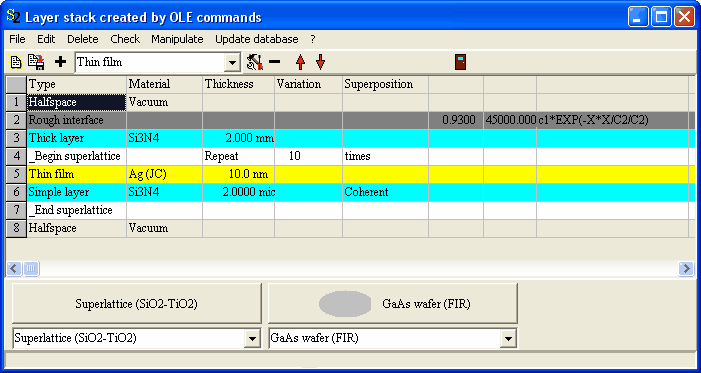Click the horizontal scrollbar right arrow
This screenshot has height=373, width=701.
686,268
